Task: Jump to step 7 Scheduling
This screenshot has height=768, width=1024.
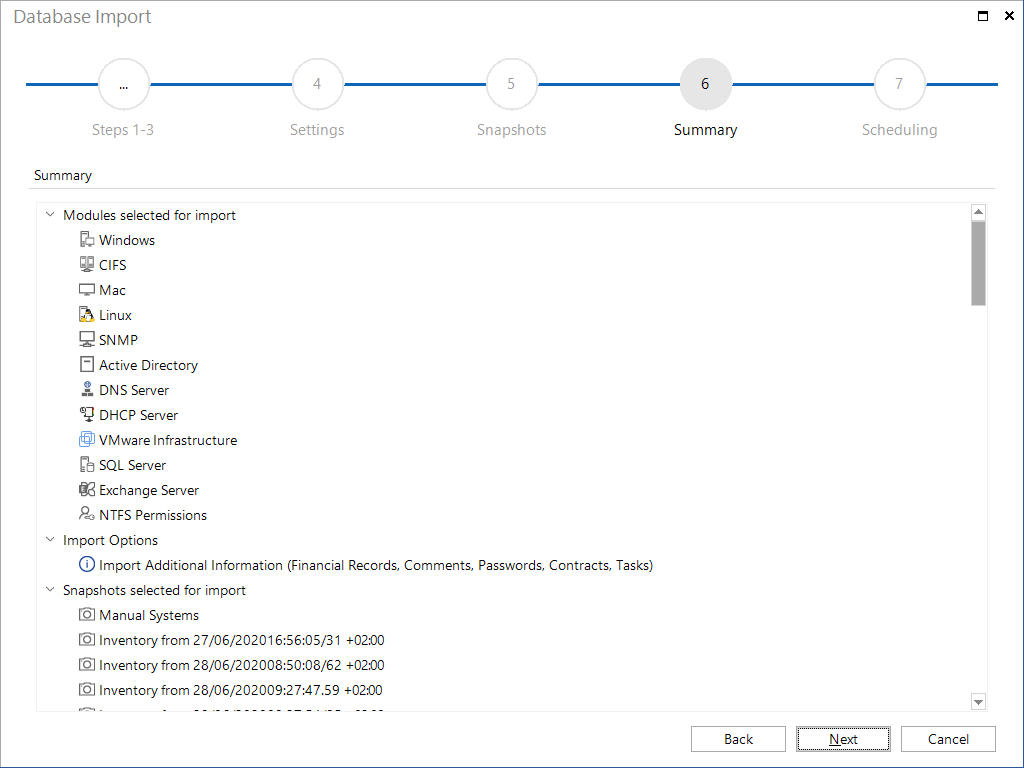Action: tap(899, 84)
